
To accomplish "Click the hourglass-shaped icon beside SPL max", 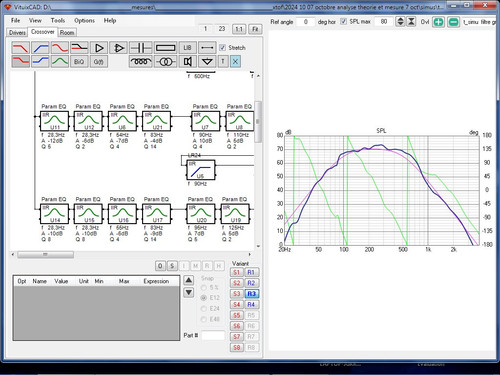I will [x=411, y=22].
